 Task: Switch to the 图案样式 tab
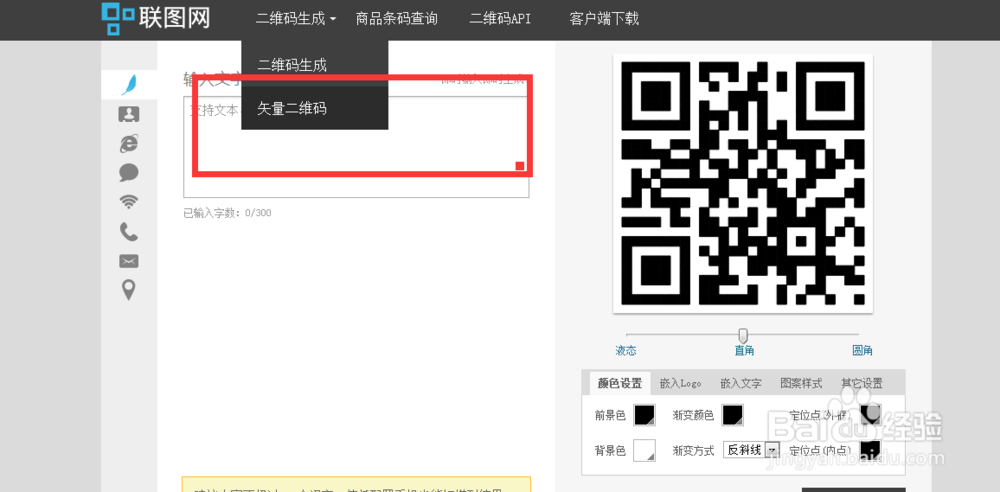coord(802,384)
